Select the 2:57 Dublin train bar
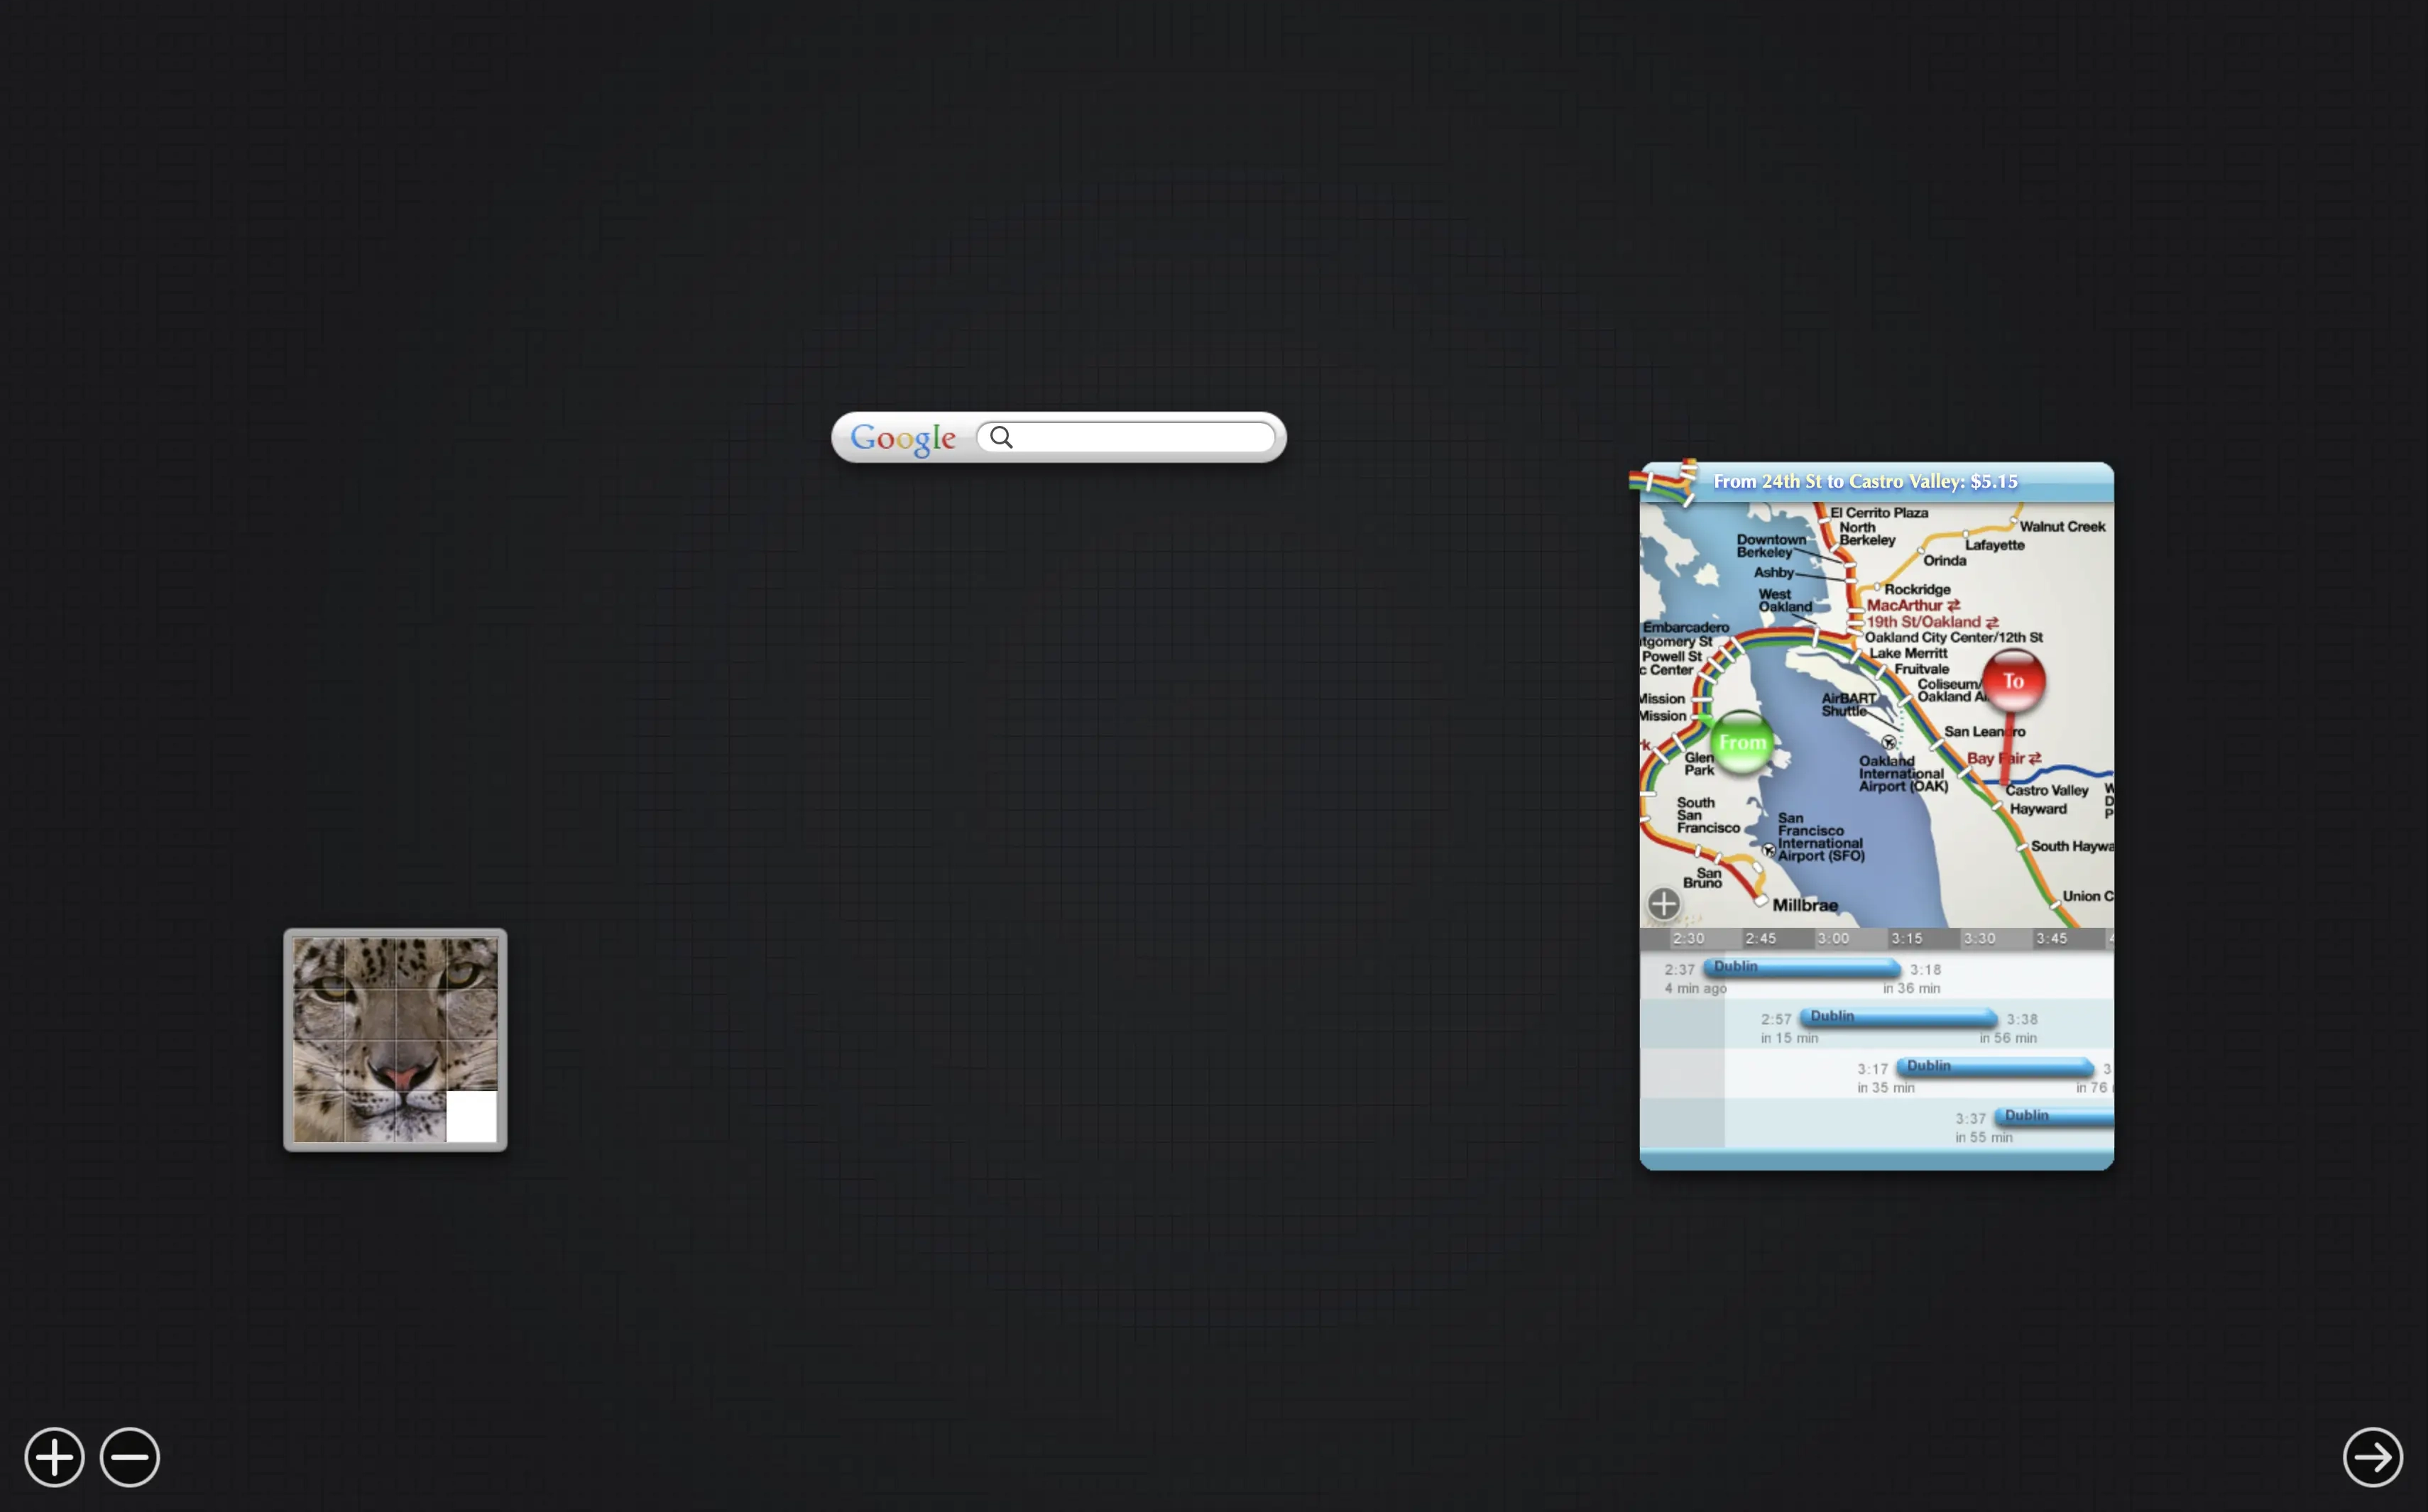This screenshot has width=2428, height=1512. tap(1898, 1017)
